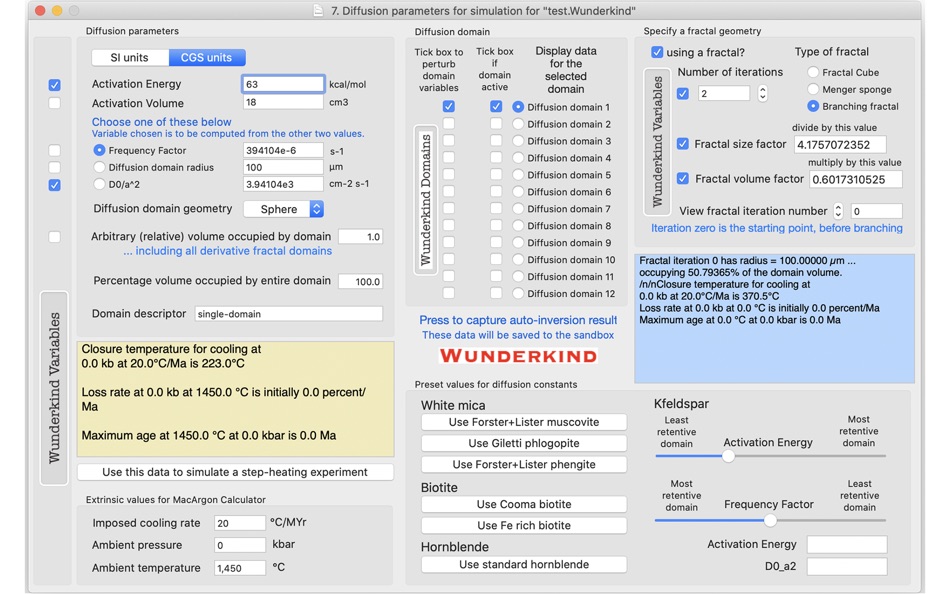Screen dimensions: 950x594
Task: Toggle the Arbitrary volume perturb checkbox
Action: coord(55,236)
